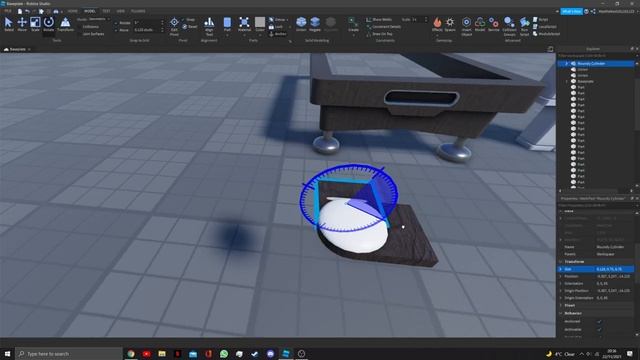Lock the selected part
This screenshot has height=360, width=640.
pos(276,27)
